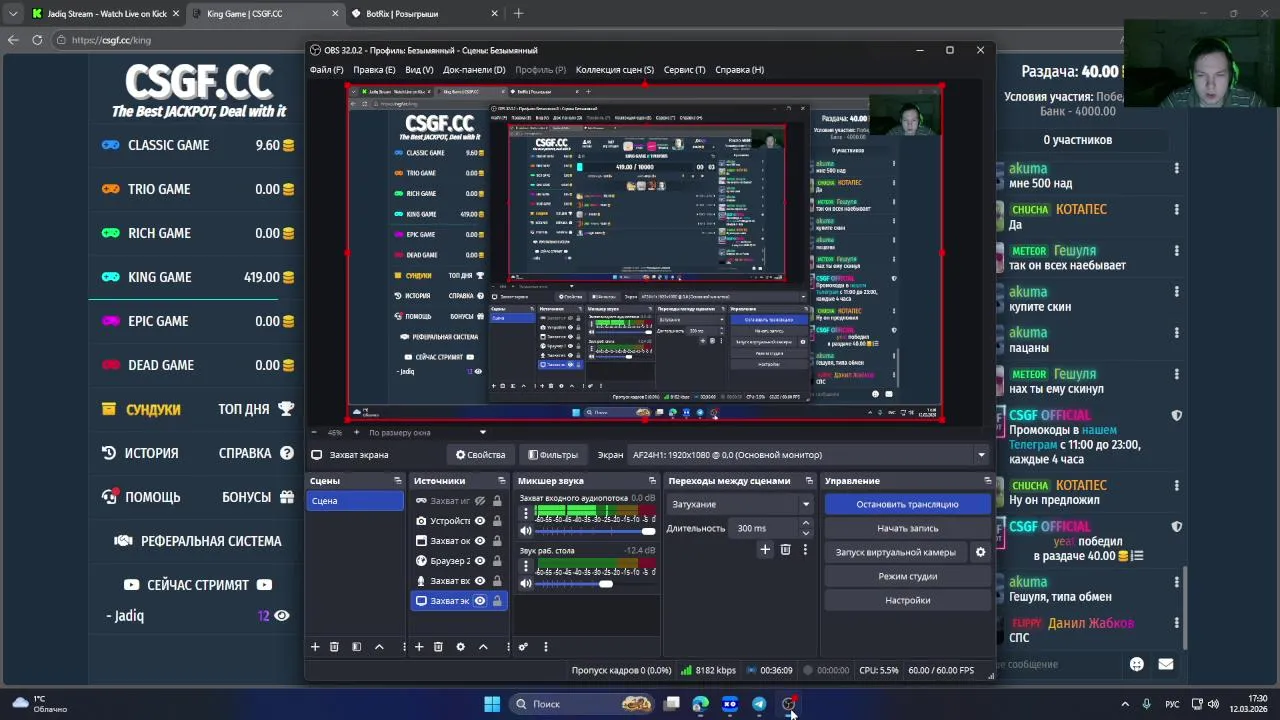Add a new source with plus icon
Screen dimensions: 1280x720
(x=419, y=647)
